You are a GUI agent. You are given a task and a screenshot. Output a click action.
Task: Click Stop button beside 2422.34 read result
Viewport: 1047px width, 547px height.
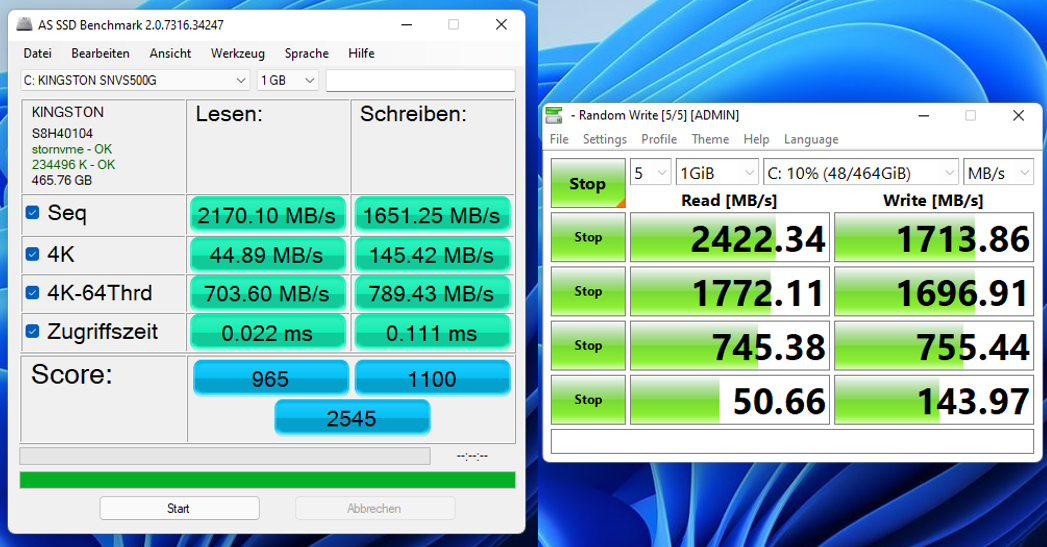coord(588,237)
